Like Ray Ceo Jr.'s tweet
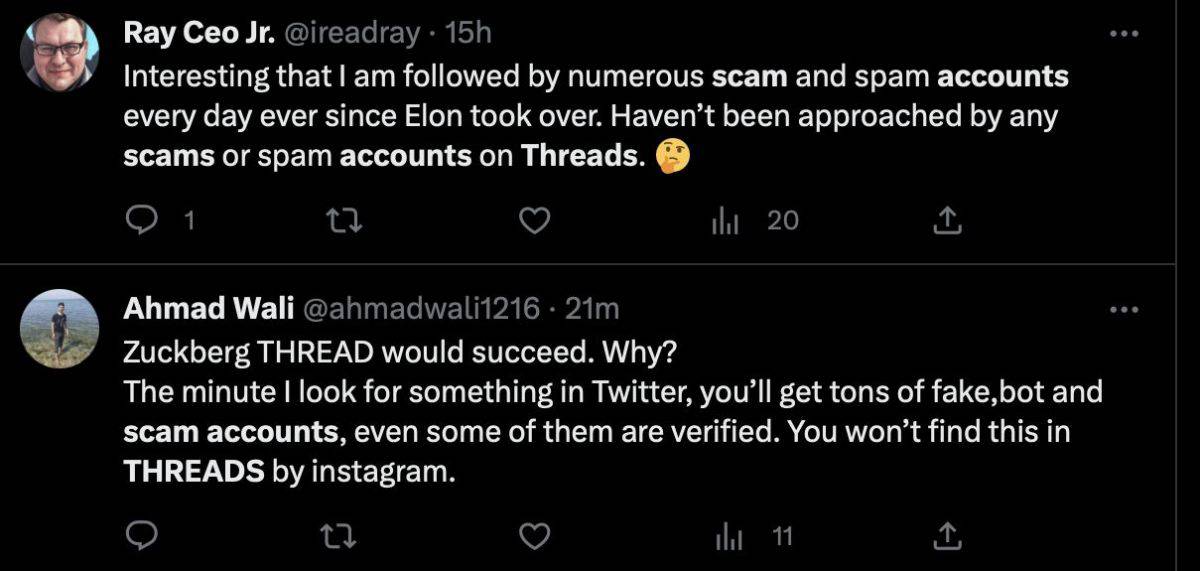Viewport: 1200px width, 571px height. [537, 221]
